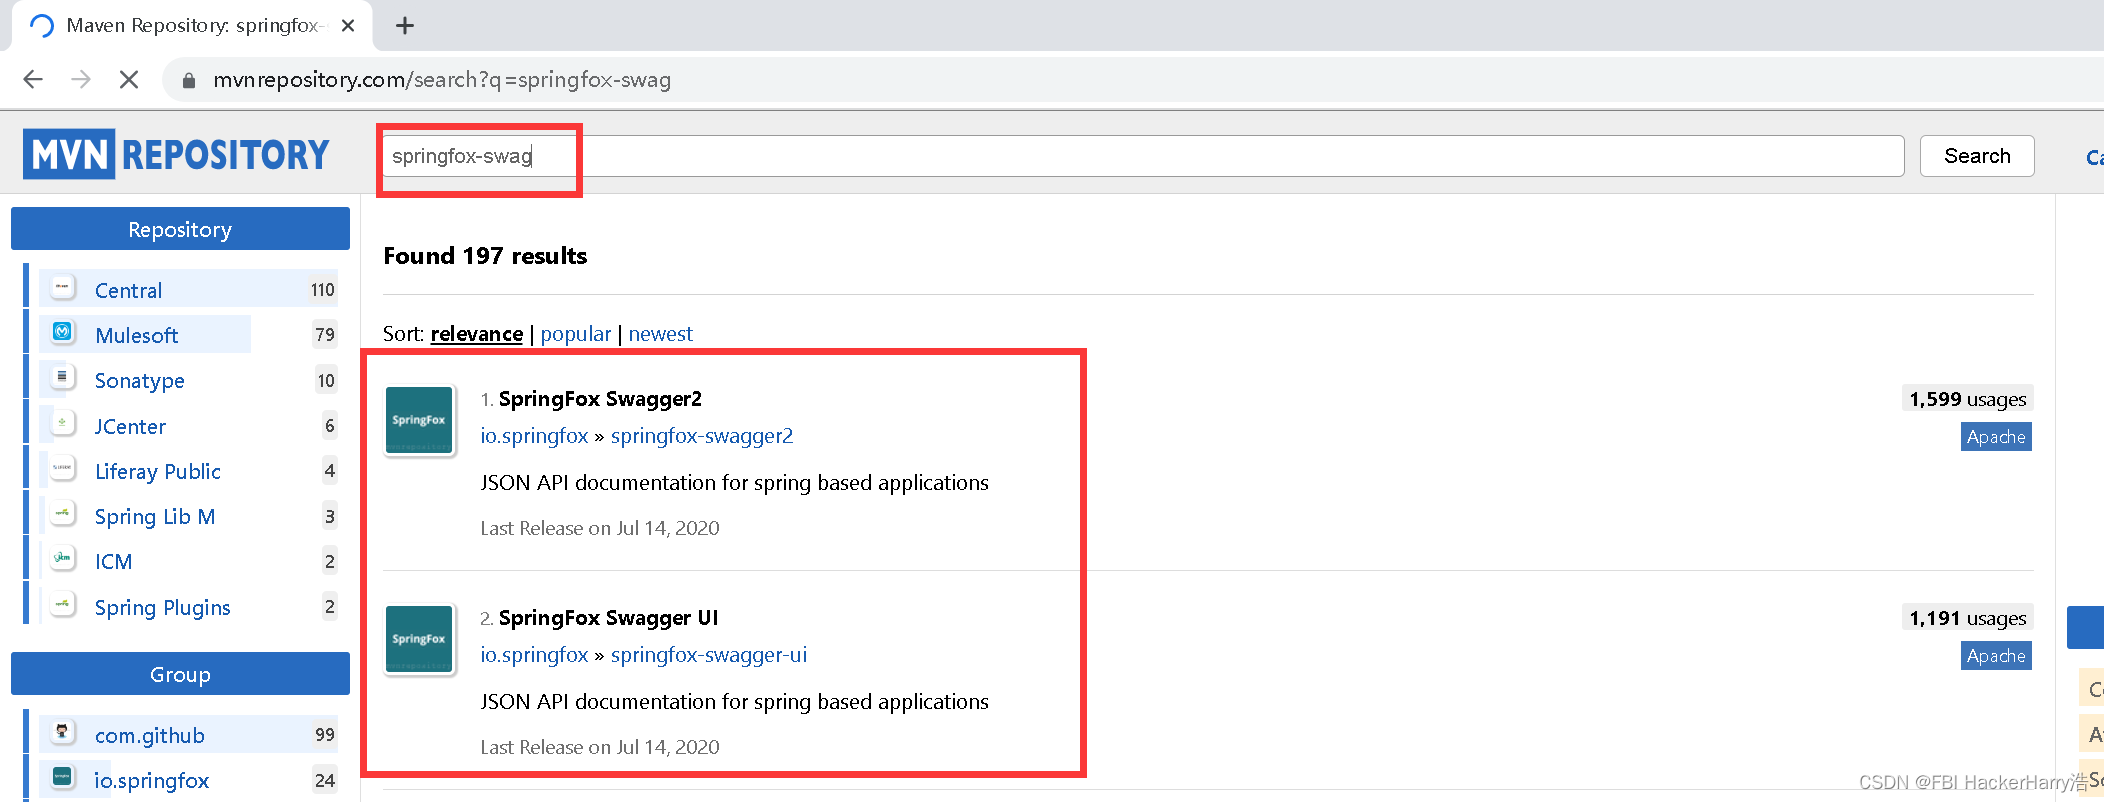Sort results by newest

[x=661, y=334]
